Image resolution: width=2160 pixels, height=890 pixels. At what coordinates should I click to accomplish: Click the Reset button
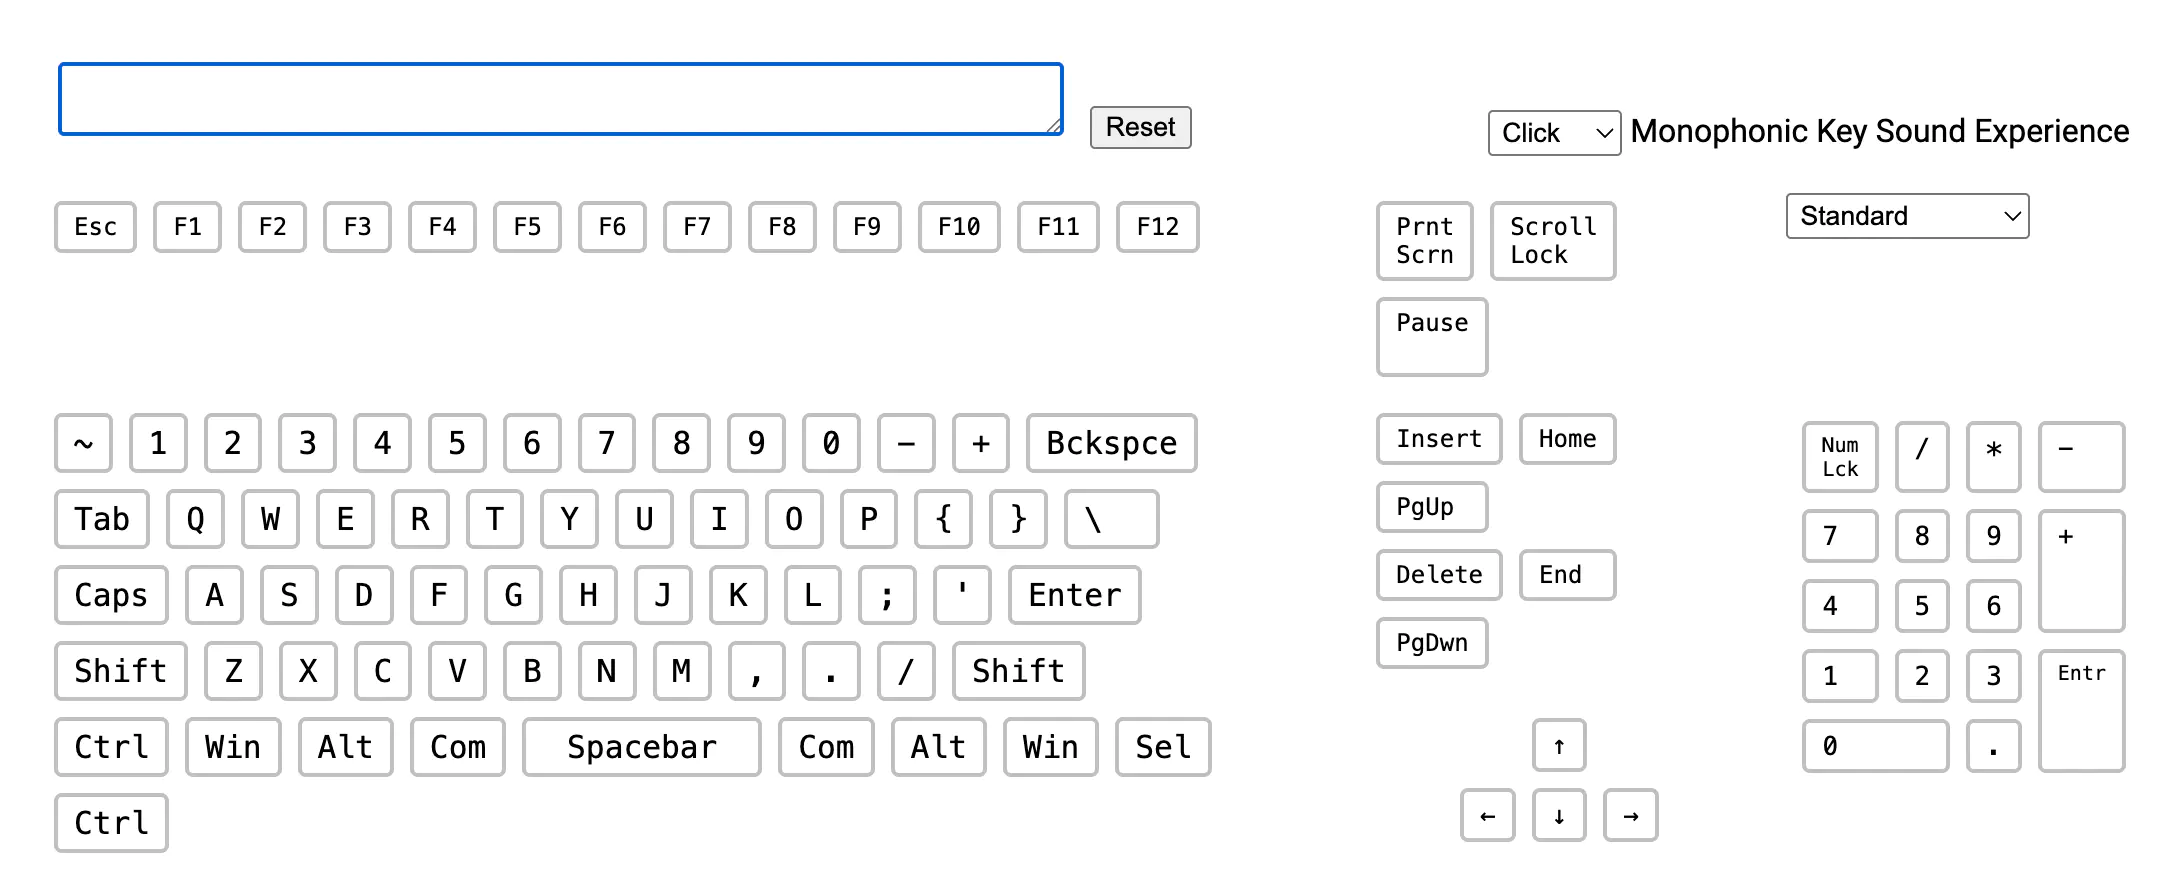coord(1140,128)
